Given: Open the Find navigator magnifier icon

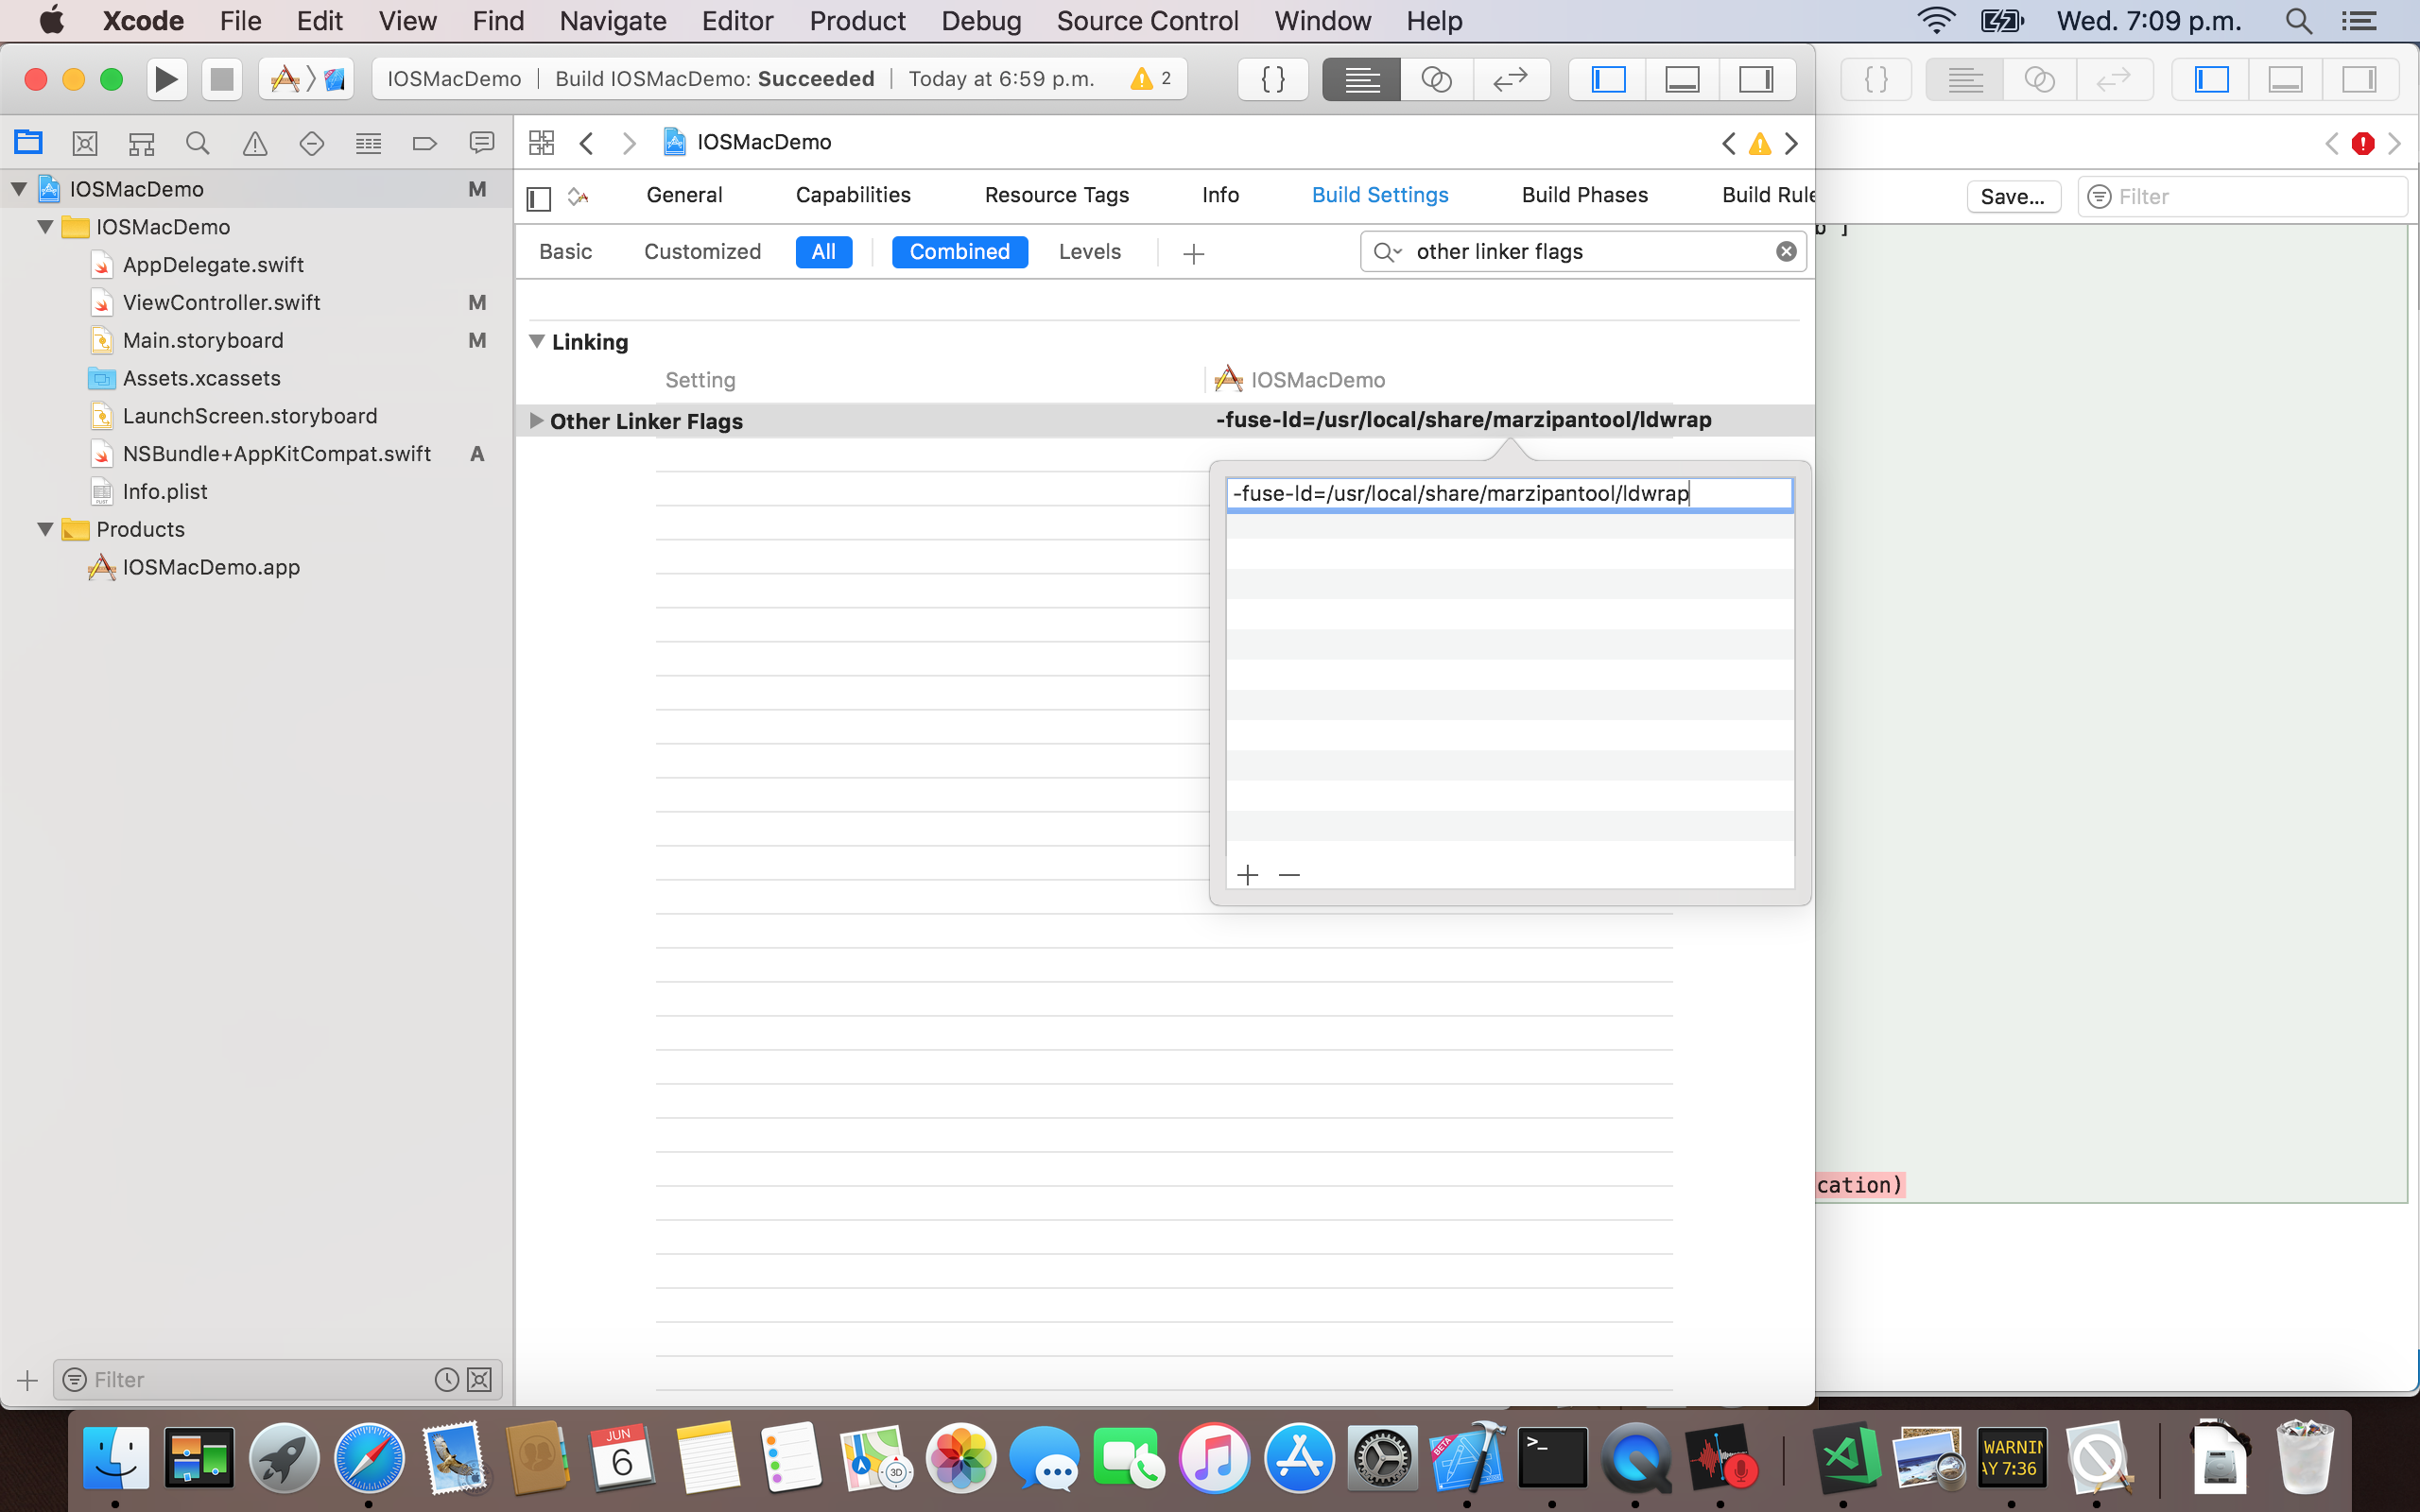Looking at the screenshot, I should click(198, 143).
